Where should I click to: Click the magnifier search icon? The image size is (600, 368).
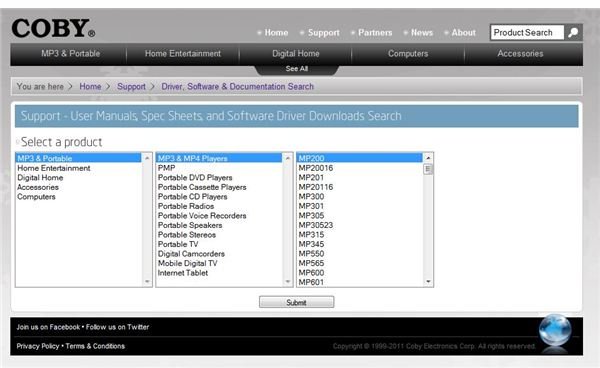point(573,33)
